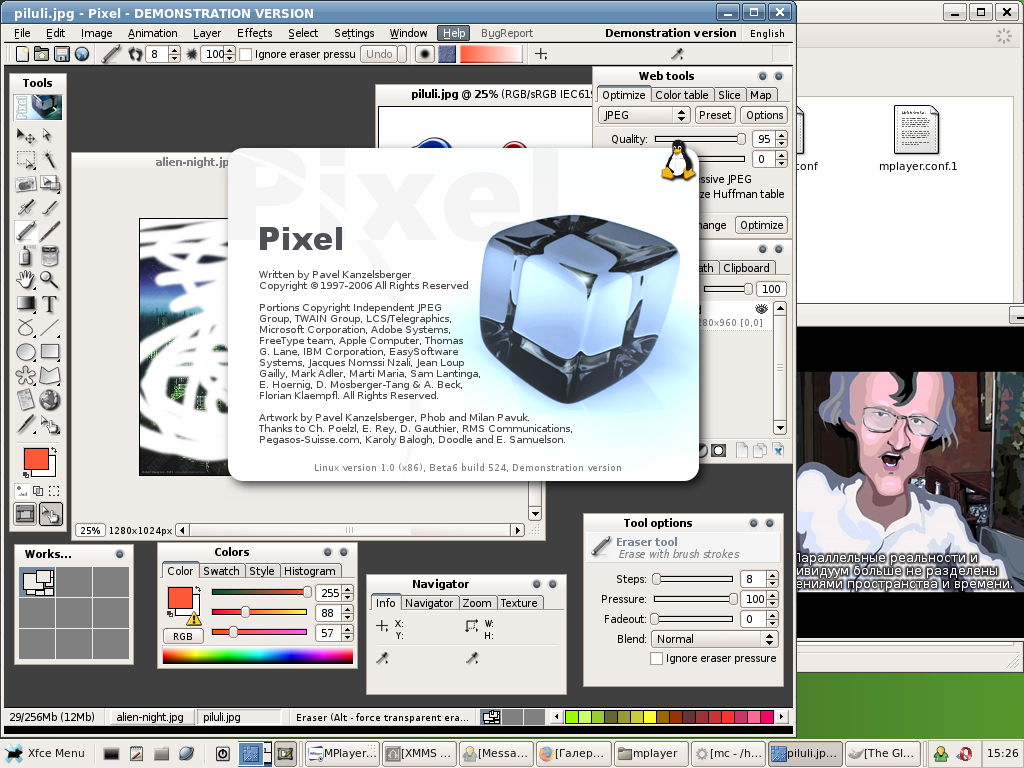This screenshot has height=768, width=1024.
Task: Adjust the Quality value stepper arrows
Action: pos(782,138)
